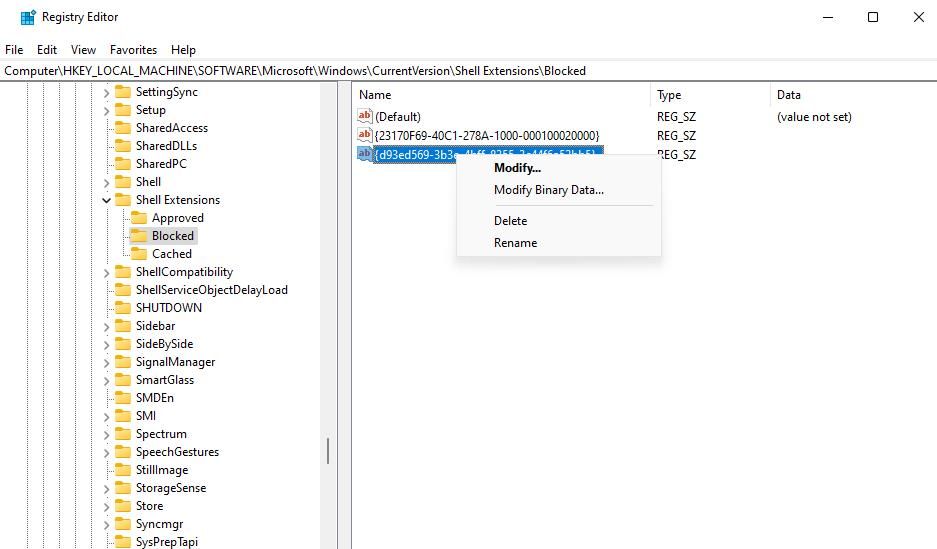Click the tree pane vertical scrollbar thumb
Viewport: 937px width, 549px height.
coord(328,451)
